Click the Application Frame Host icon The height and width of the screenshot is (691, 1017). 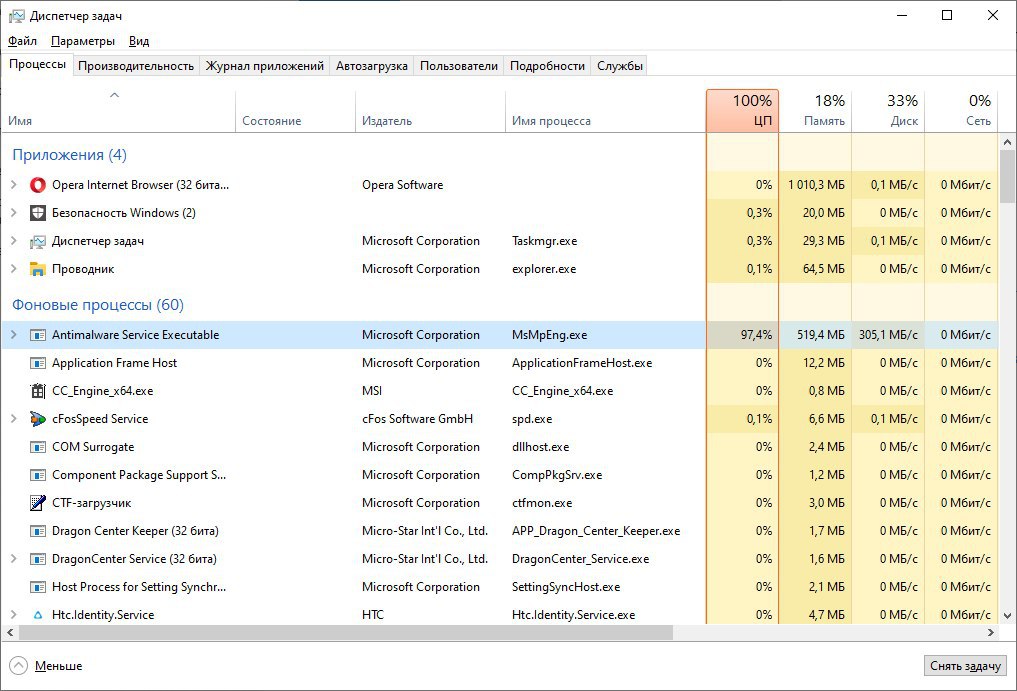pos(38,363)
